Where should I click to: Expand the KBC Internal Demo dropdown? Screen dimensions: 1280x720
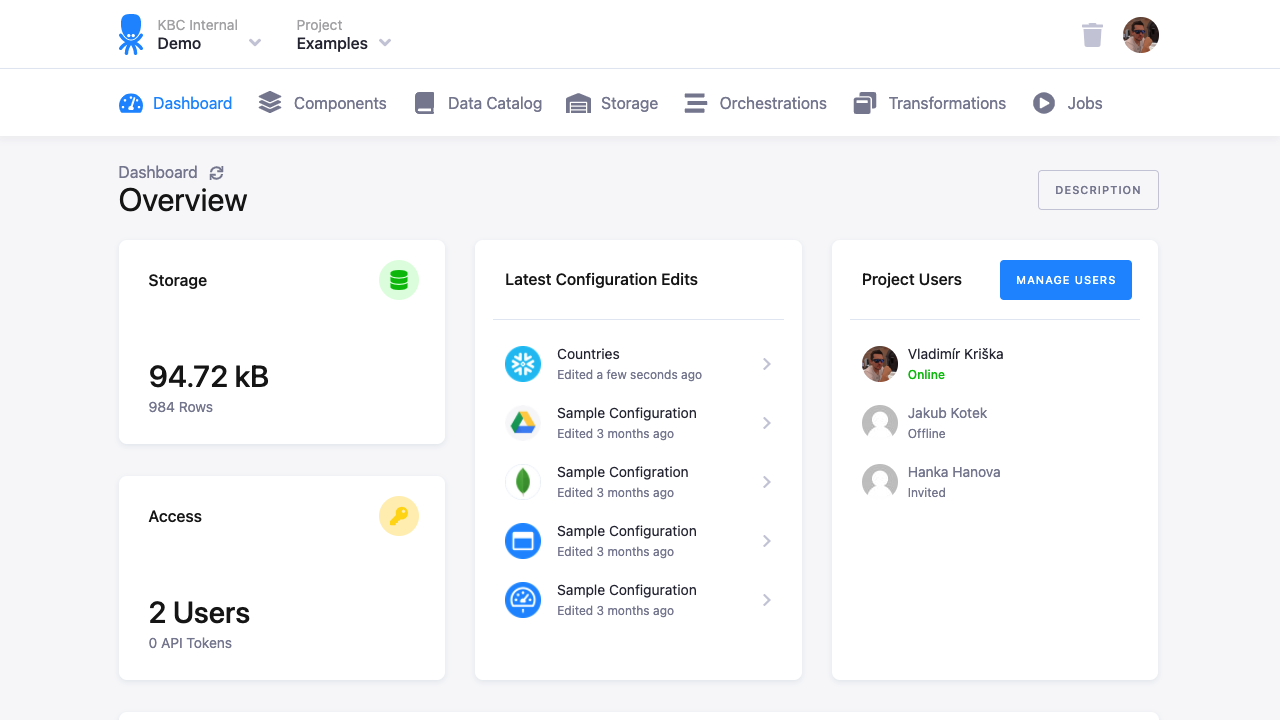tap(255, 43)
